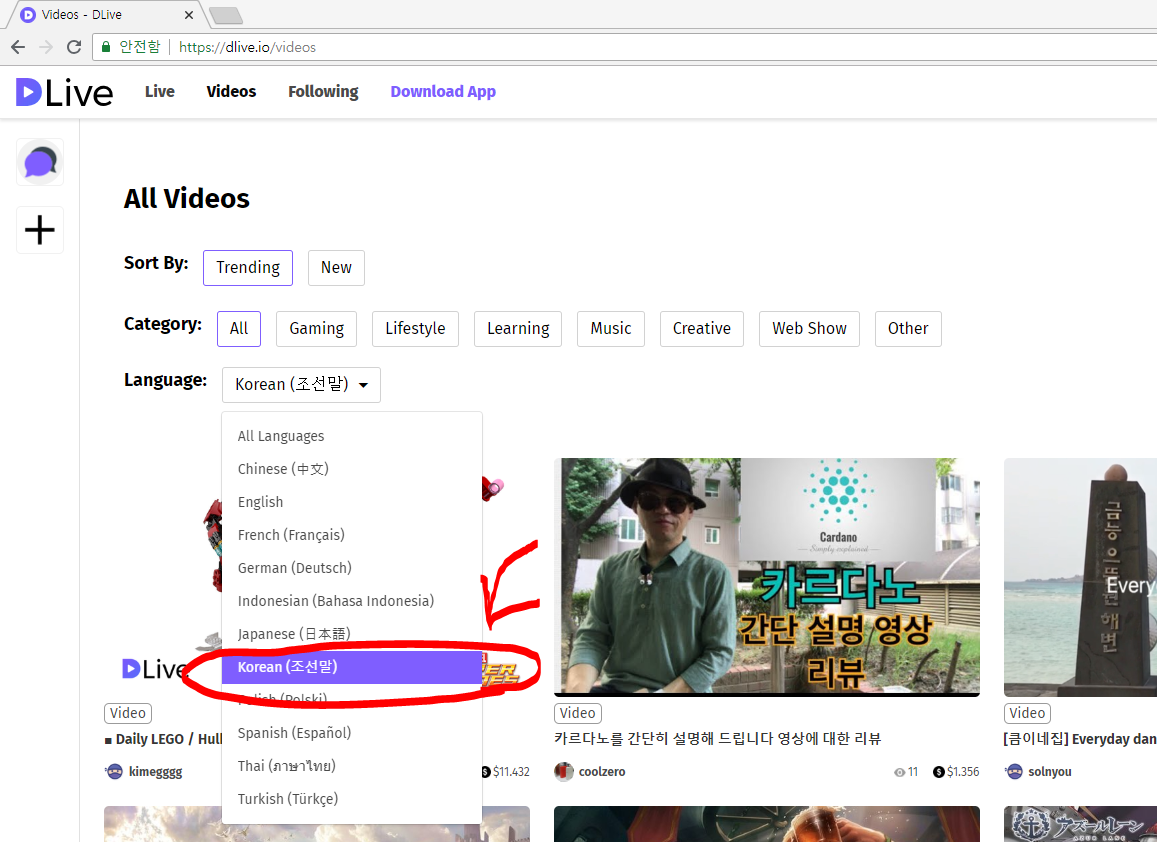Viewport: 1157px width, 842px height.
Task: Click solnyou's avatar icon
Action: (x=1015, y=772)
